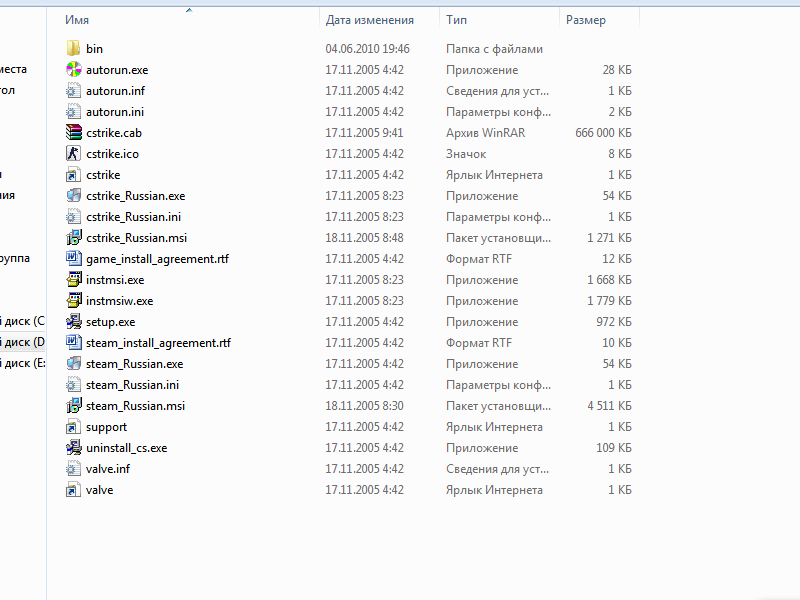Image resolution: width=800 pixels, height=600 pixels.
Task: Select the file name autorun.inf
Action: [115, 90]
